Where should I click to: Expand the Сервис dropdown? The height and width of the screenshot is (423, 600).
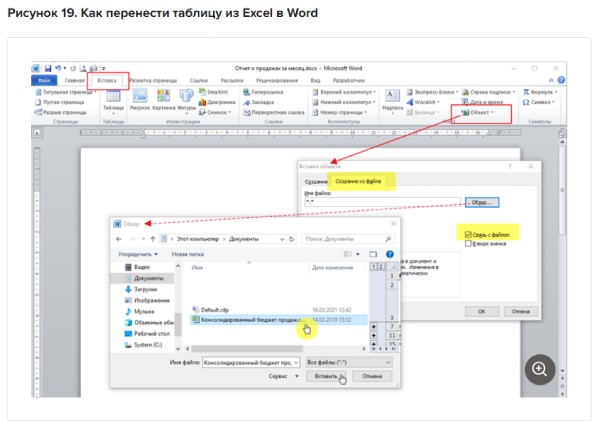(285, 376)
